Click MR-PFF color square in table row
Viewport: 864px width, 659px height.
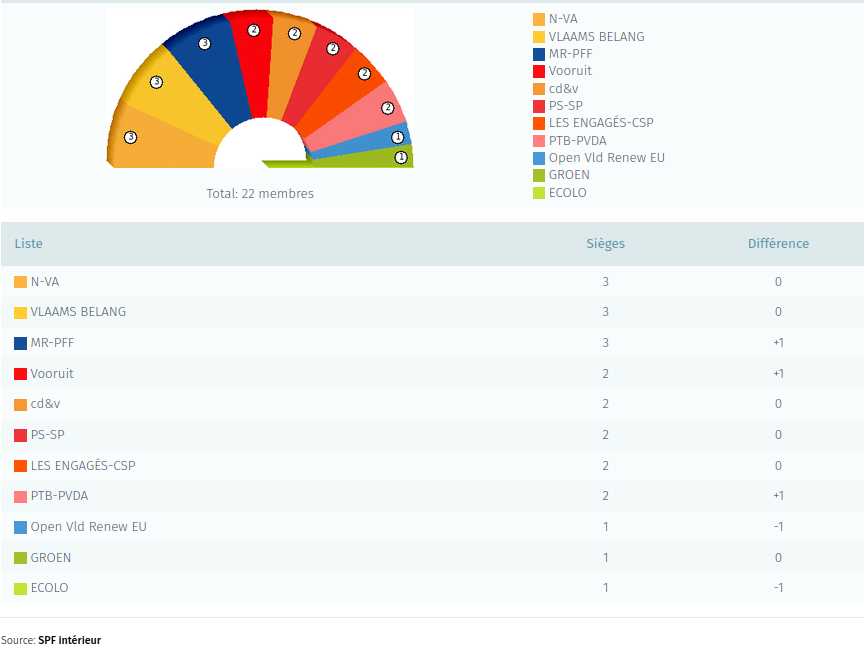(20, 343)
